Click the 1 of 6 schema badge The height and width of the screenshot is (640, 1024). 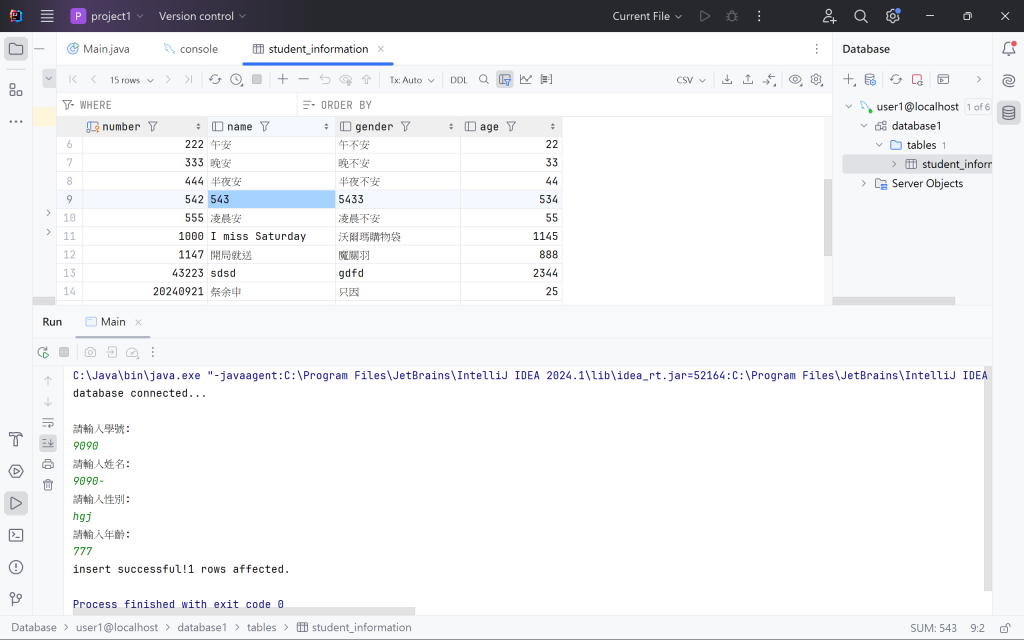click(978, 107)
